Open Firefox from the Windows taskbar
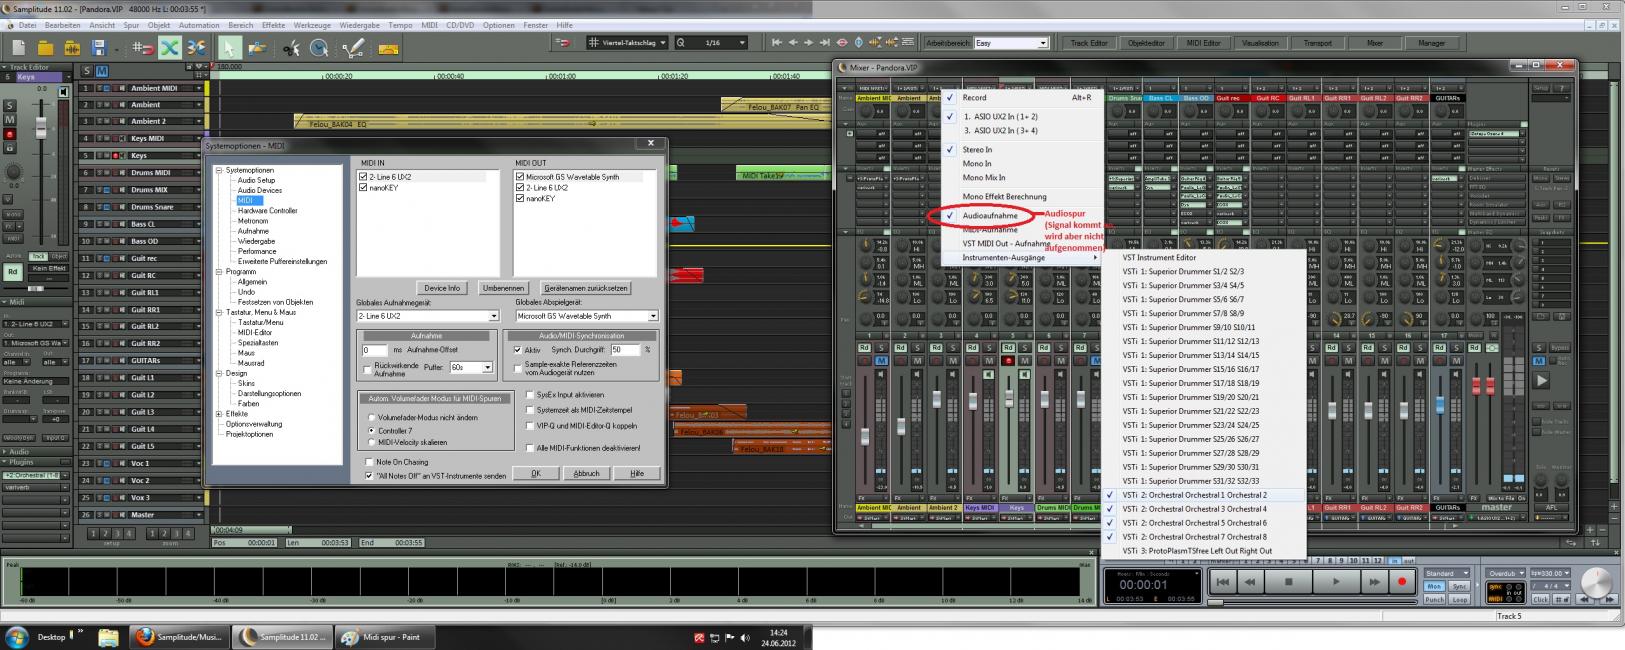This screenshot has height=650, width=1625. click(x=144, y=637)
